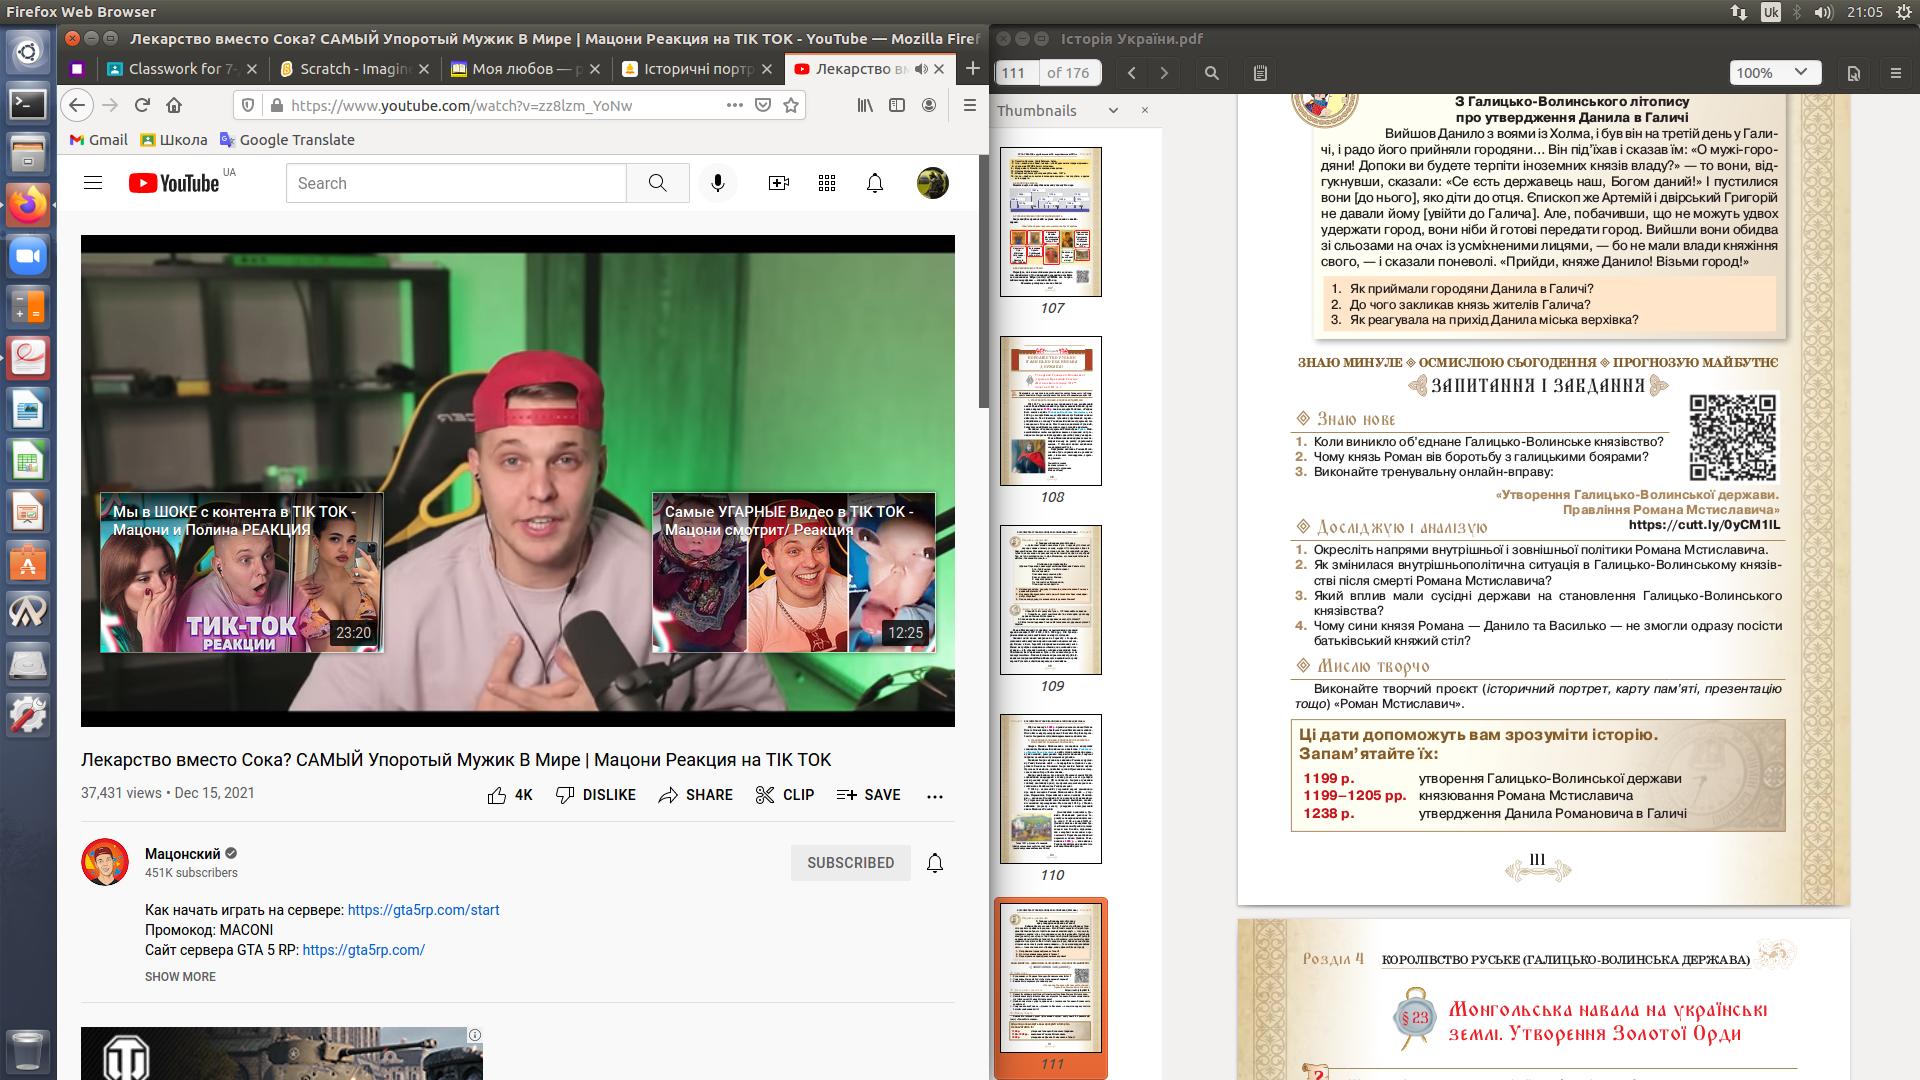Bookmark this page with star icon
Image resolution: width=1920 pixels, height=1080 pixels.
(x=791, y=105)
